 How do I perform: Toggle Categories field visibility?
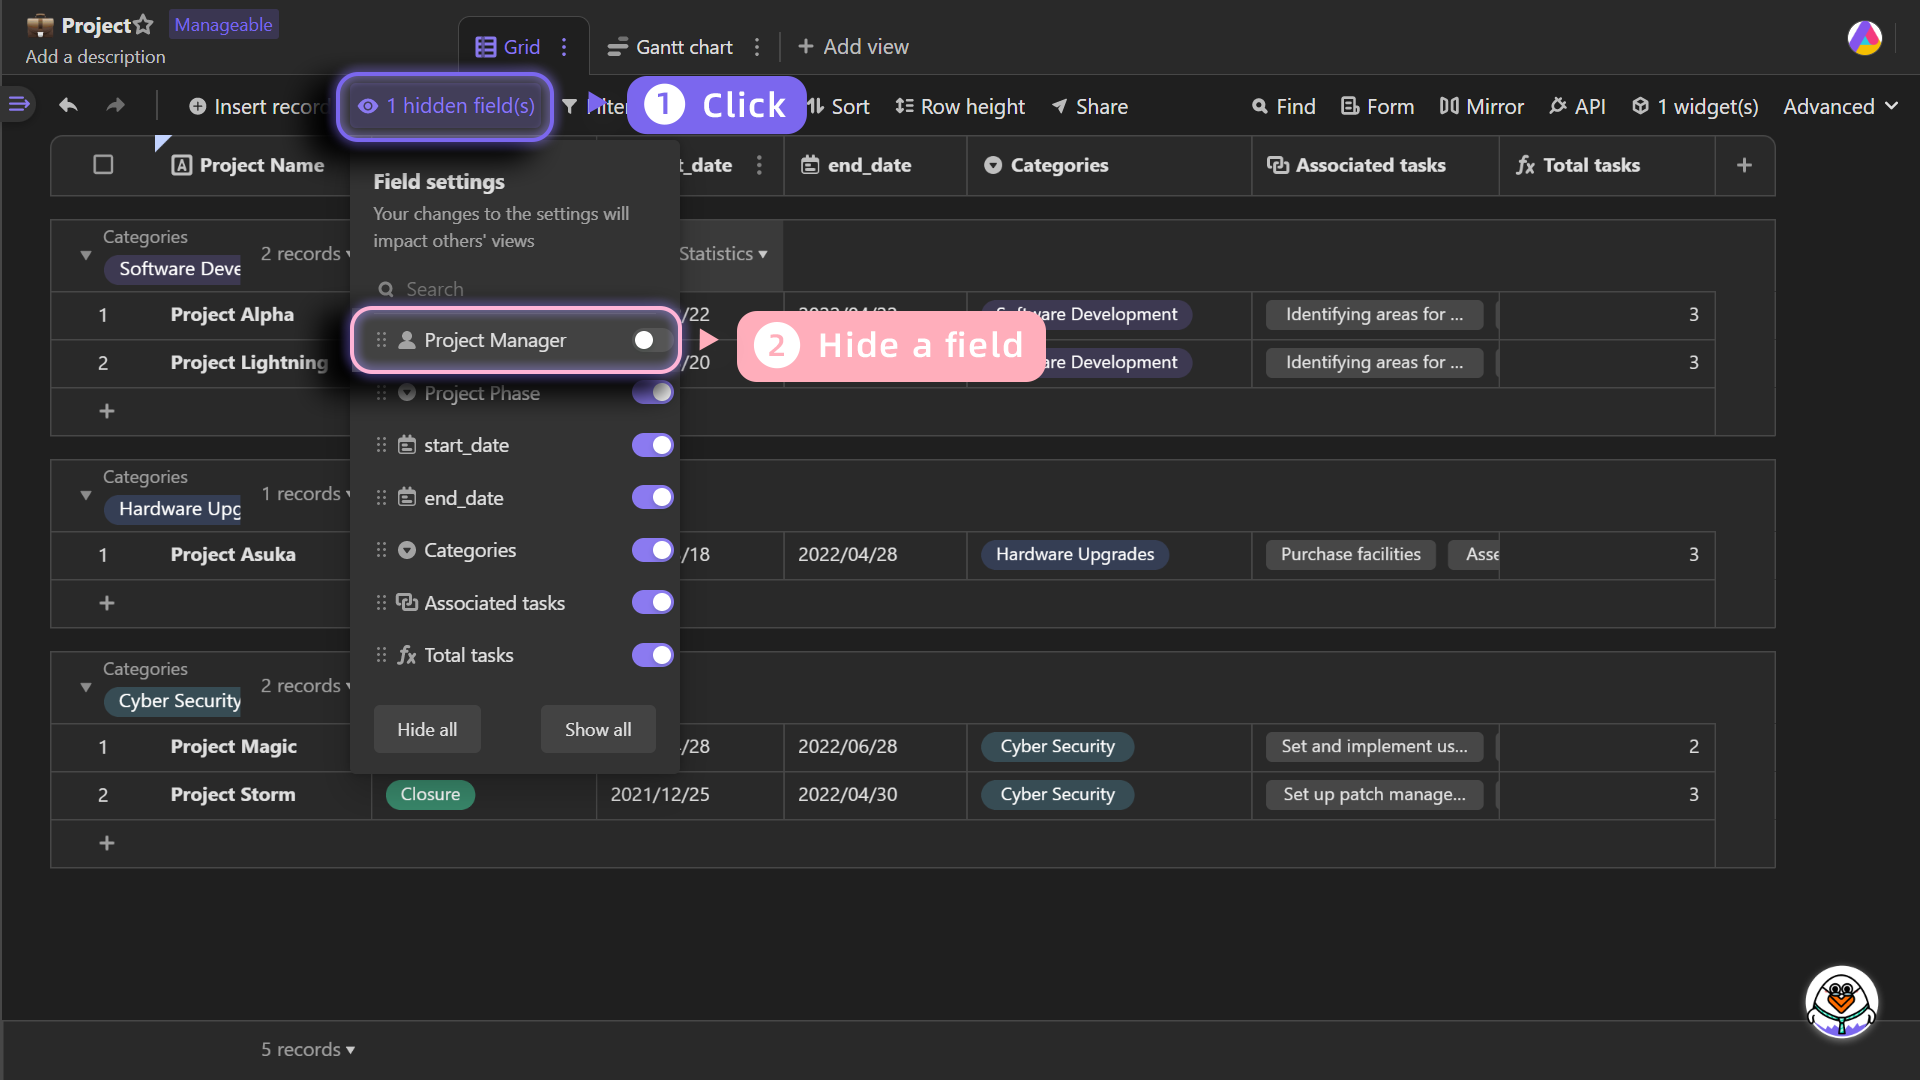[x=652, y=550]
